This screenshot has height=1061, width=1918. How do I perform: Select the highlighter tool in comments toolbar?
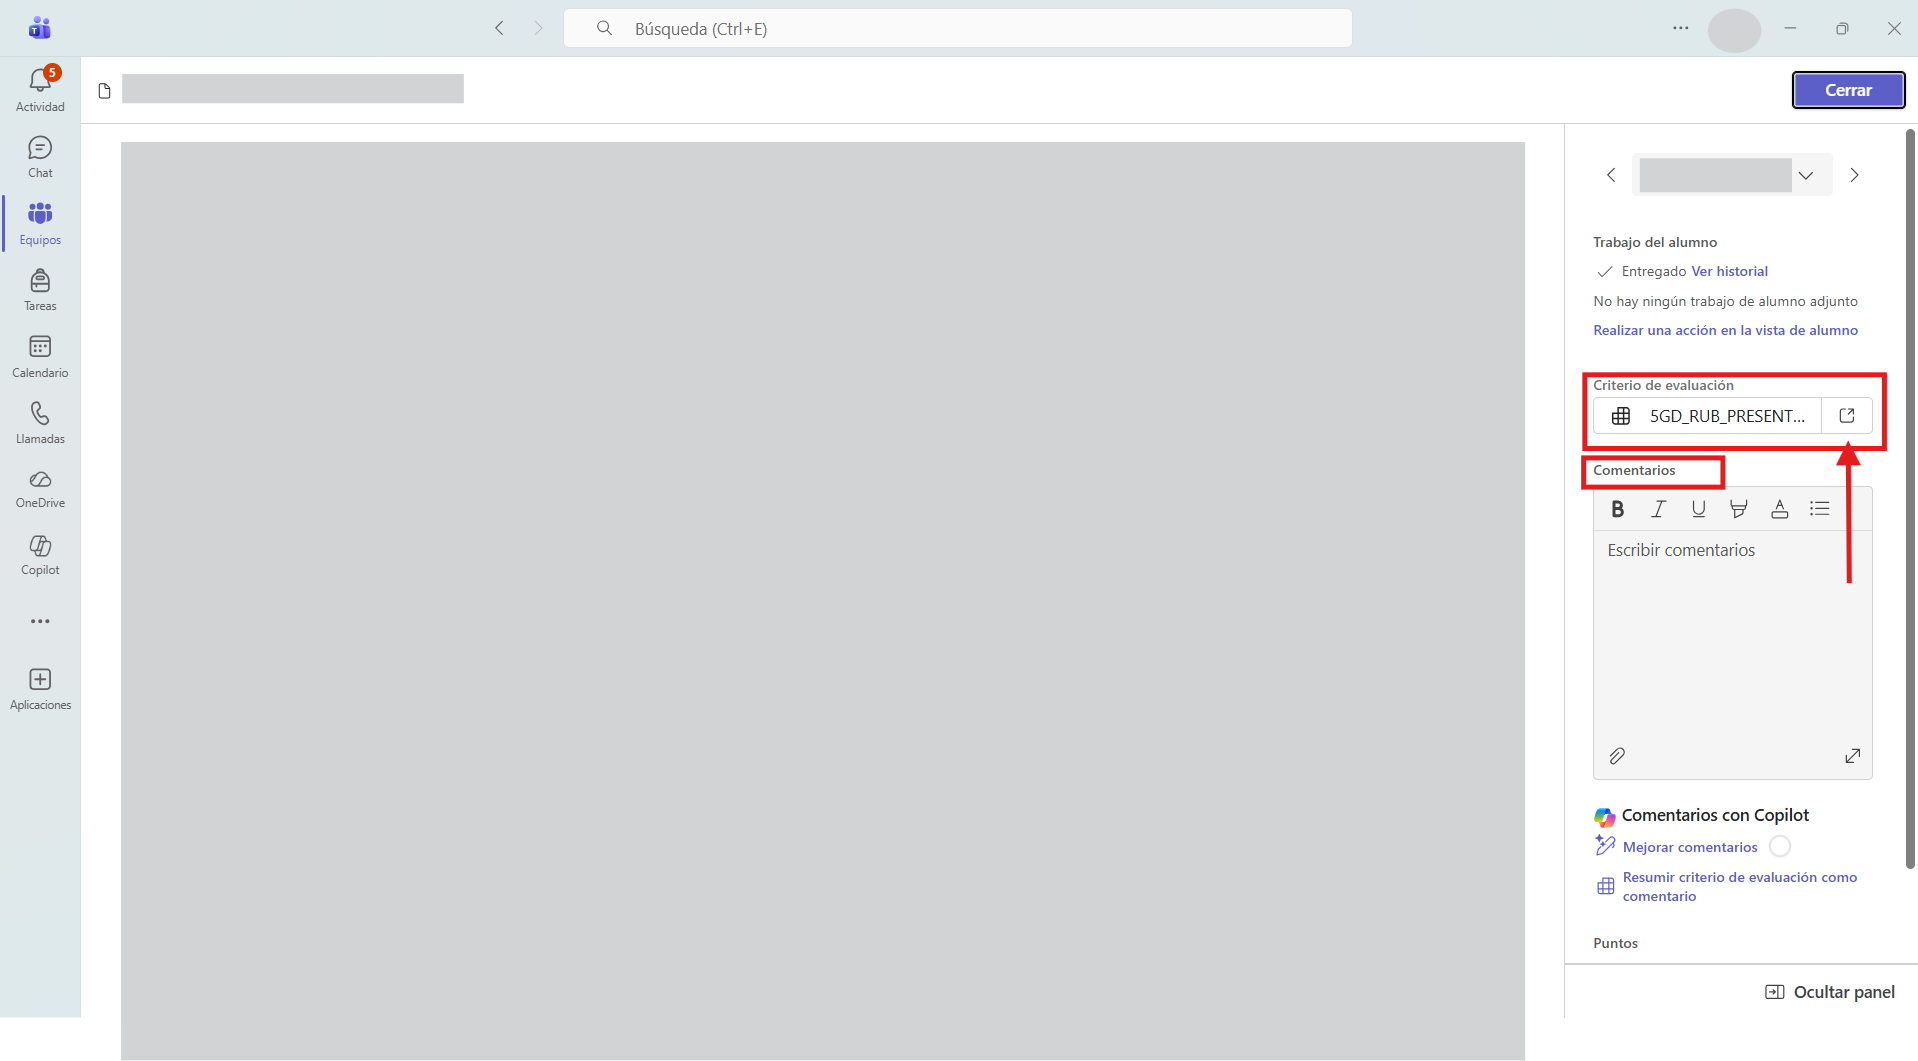(x=1739, y=509)
